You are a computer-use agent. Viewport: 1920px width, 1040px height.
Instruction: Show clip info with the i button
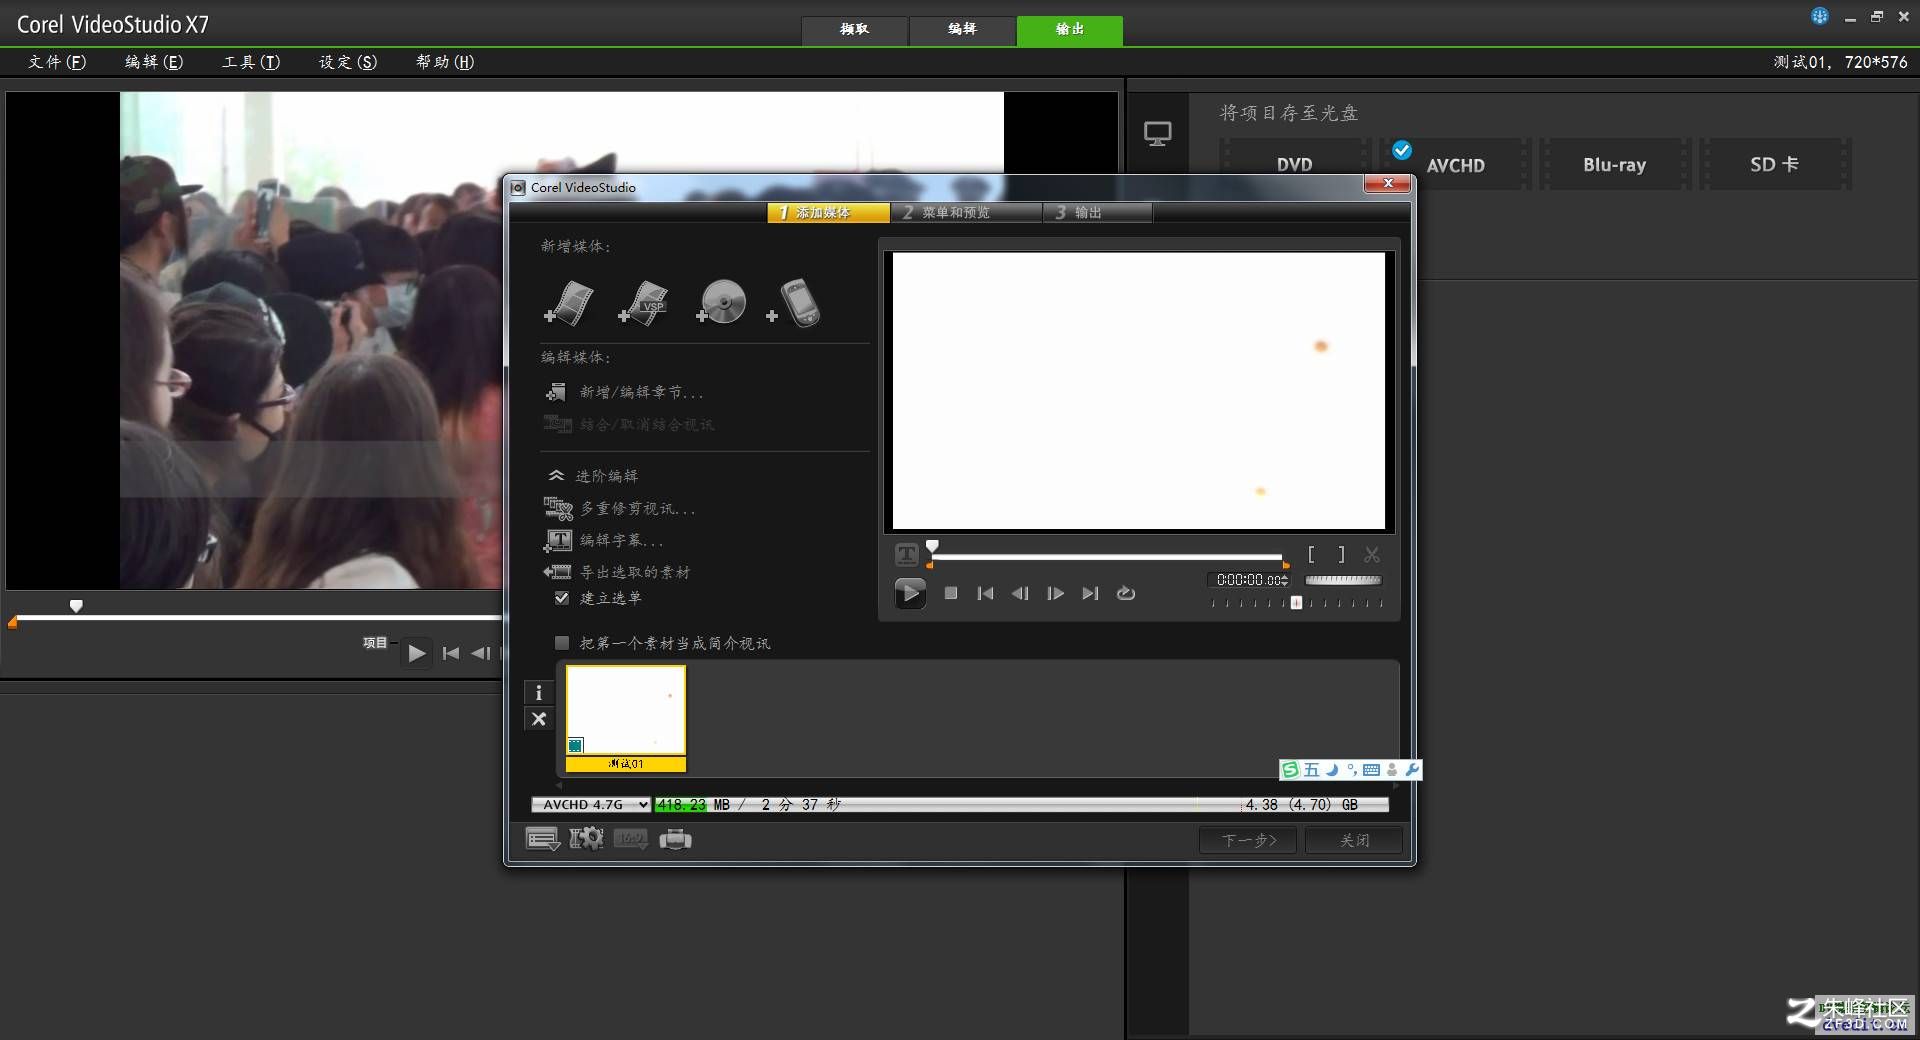[539, 692]
